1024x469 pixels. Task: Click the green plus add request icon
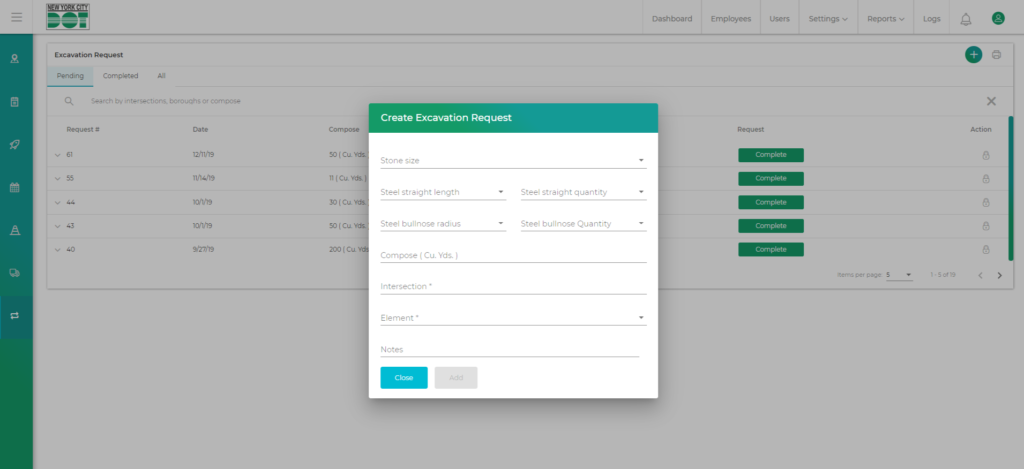point(973,55)
